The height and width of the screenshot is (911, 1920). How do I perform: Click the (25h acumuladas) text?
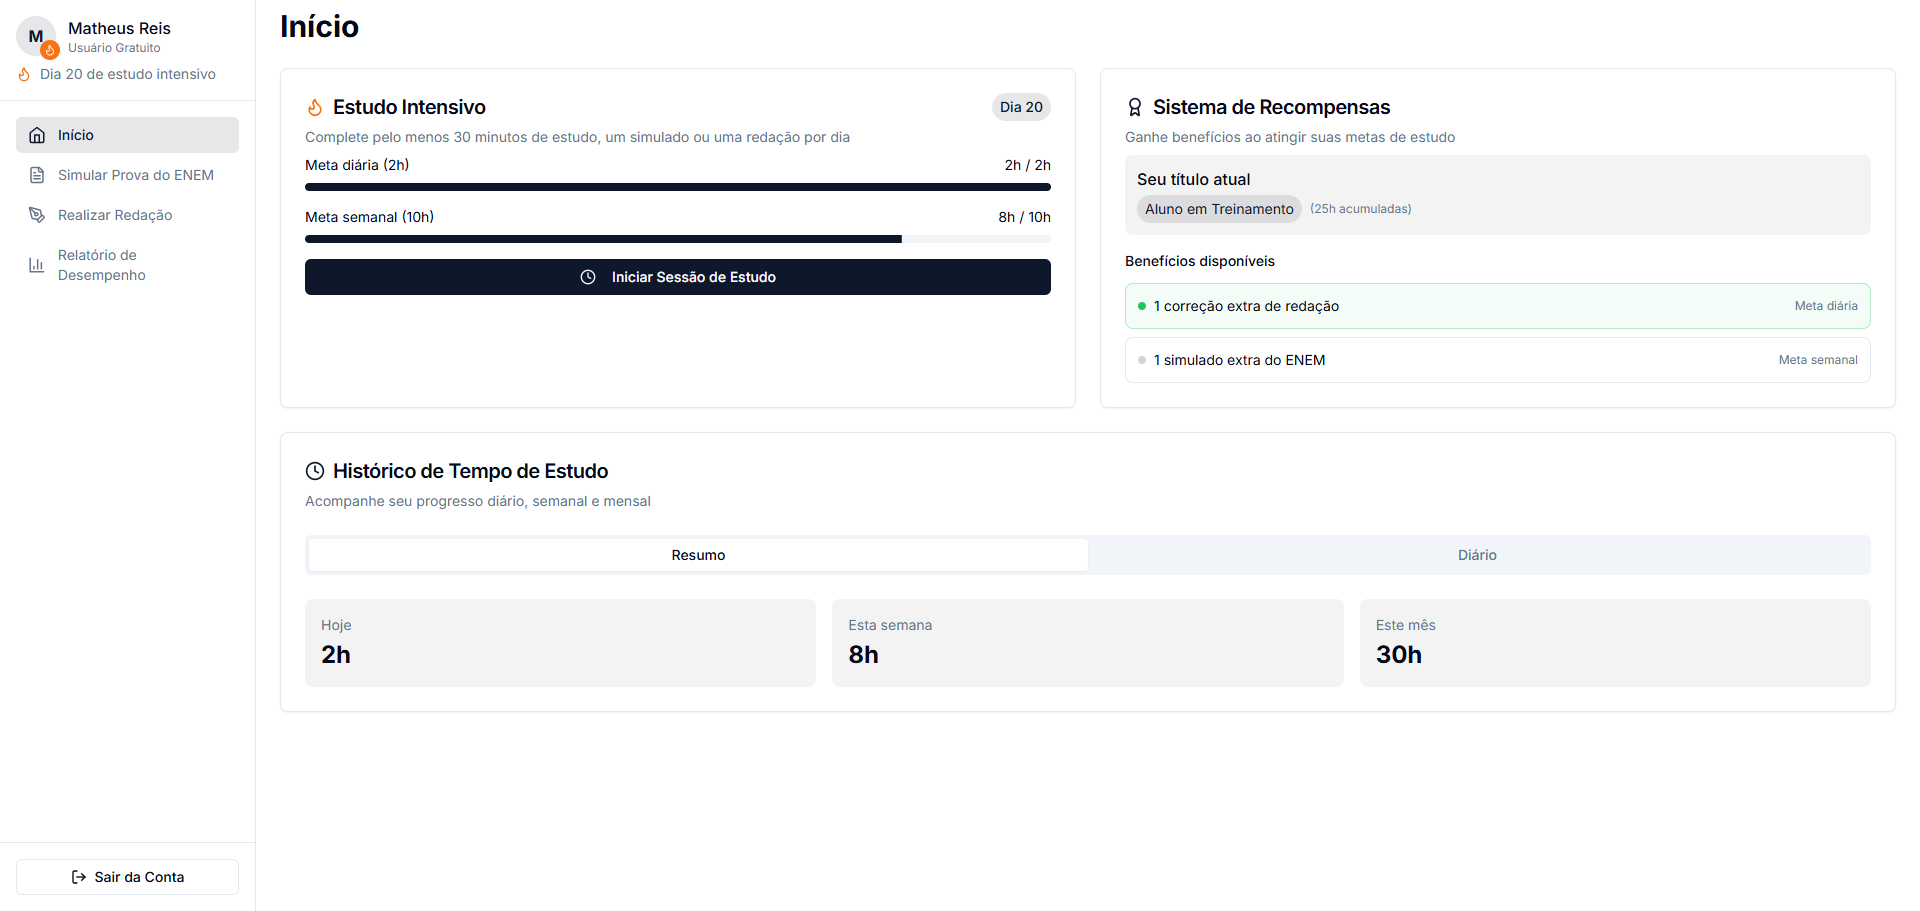(x=1361, y=209)
